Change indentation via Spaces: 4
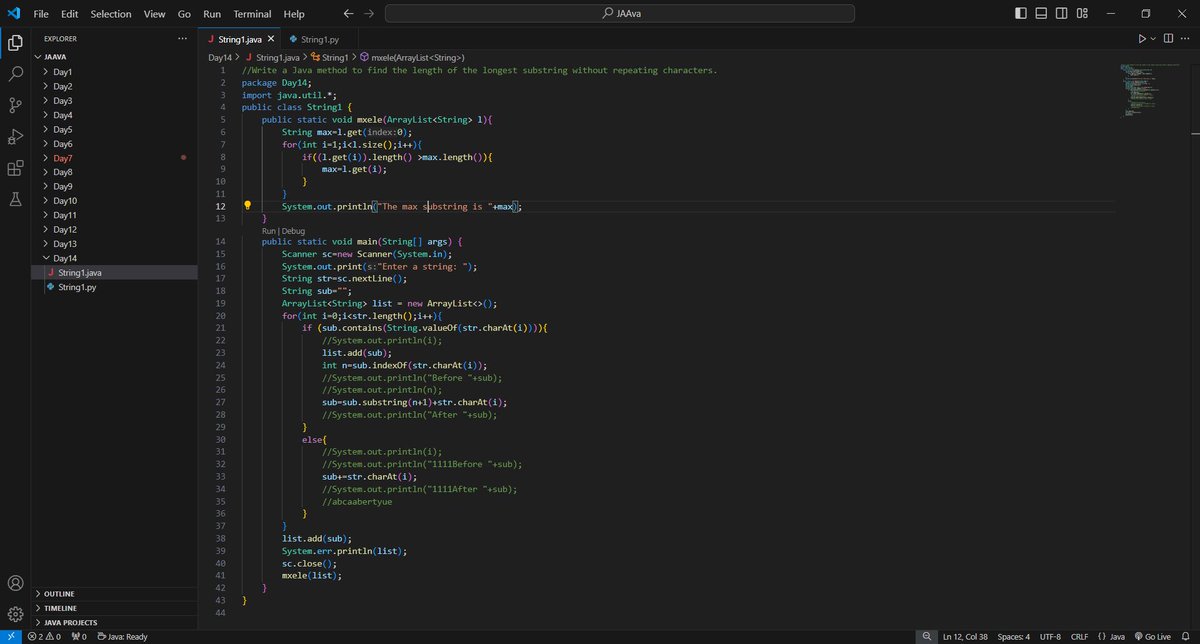Viewport: 1200px width, 644px height. point(1014,636)
